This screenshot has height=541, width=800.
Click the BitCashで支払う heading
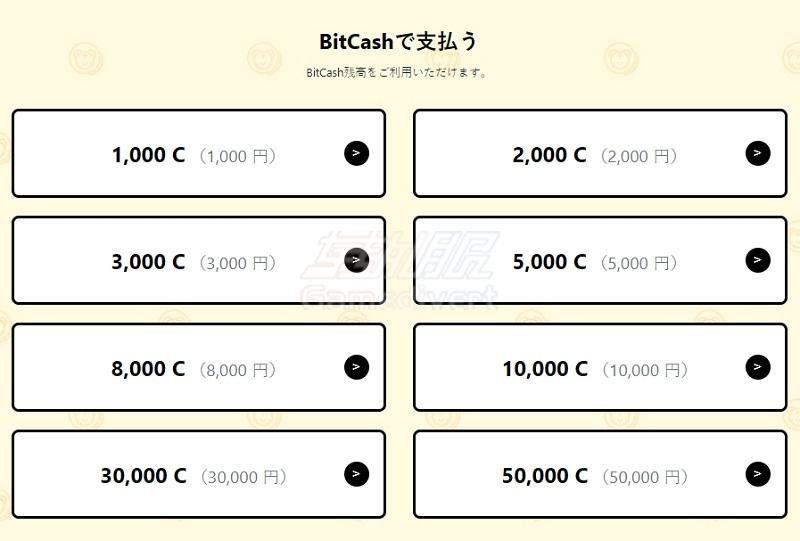click(398, 41)
